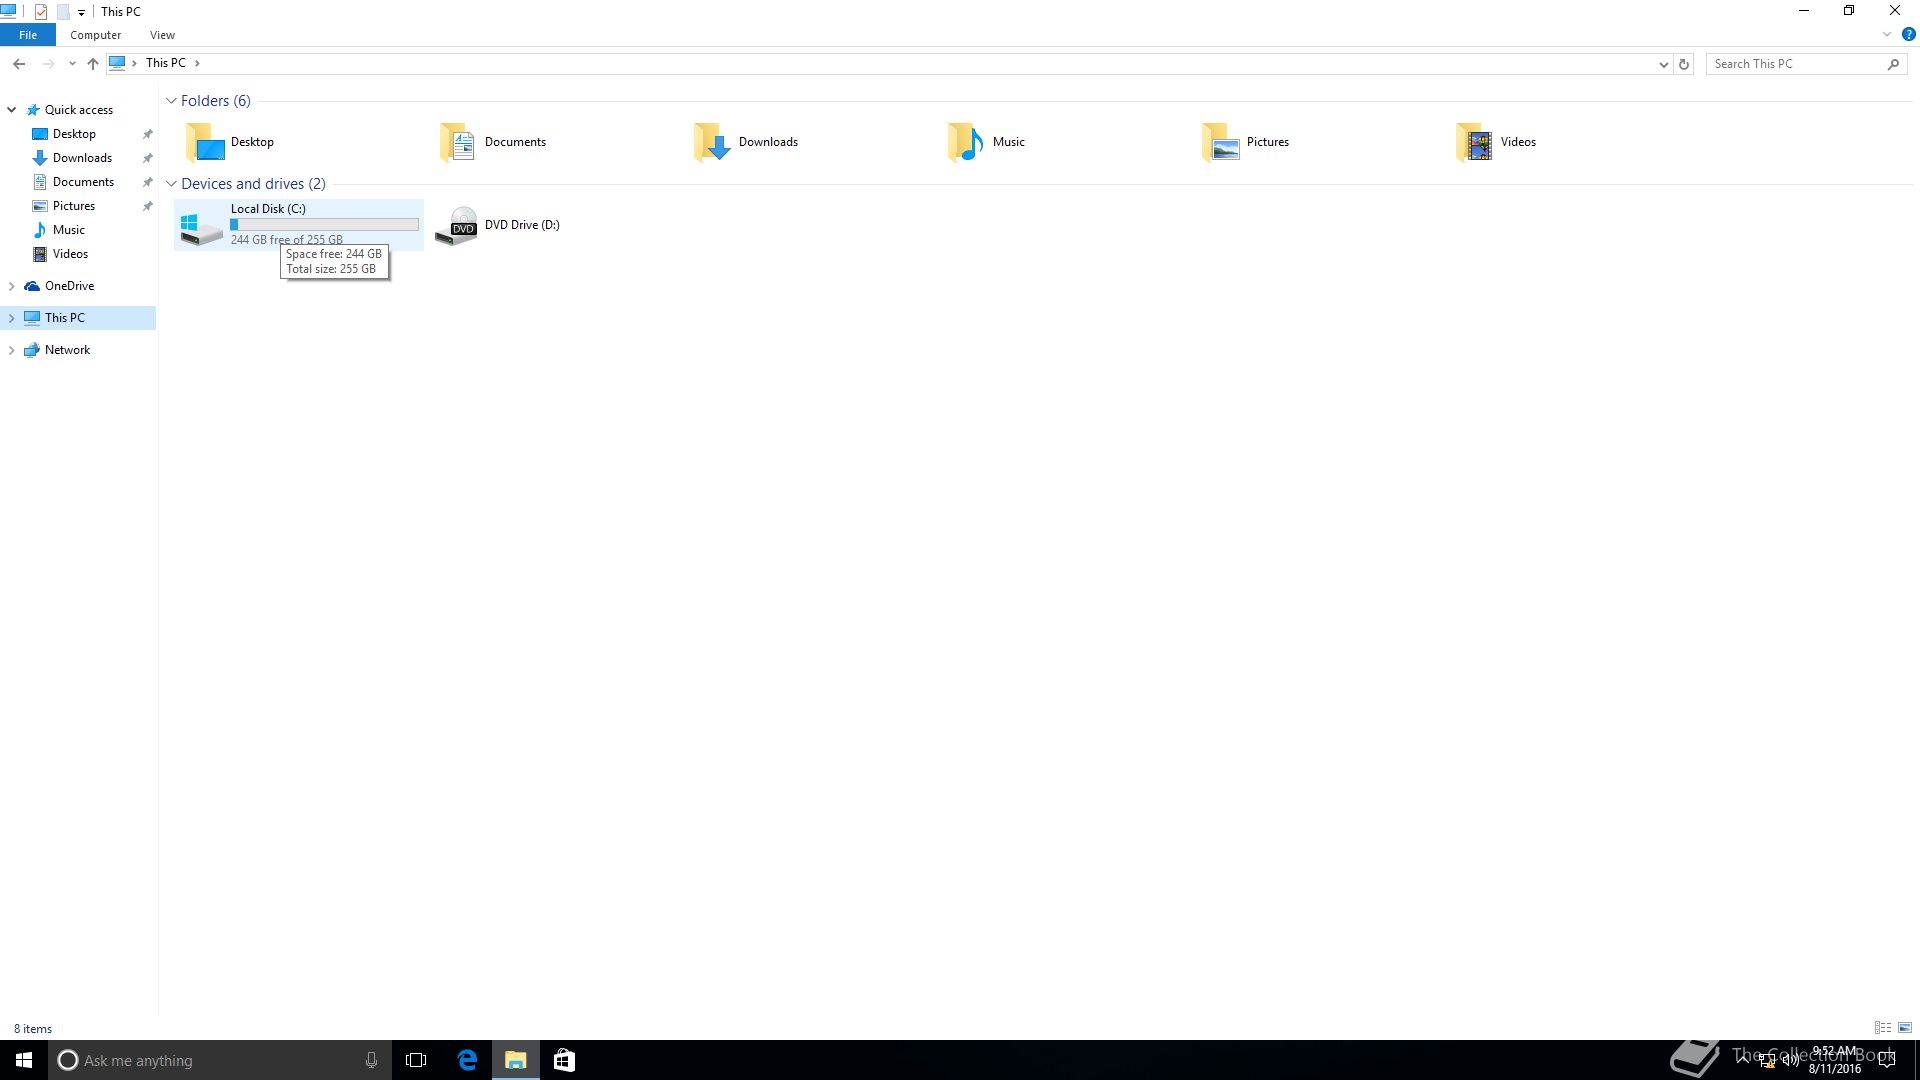Click the Local Disk (C:) label

click(268, 209)
